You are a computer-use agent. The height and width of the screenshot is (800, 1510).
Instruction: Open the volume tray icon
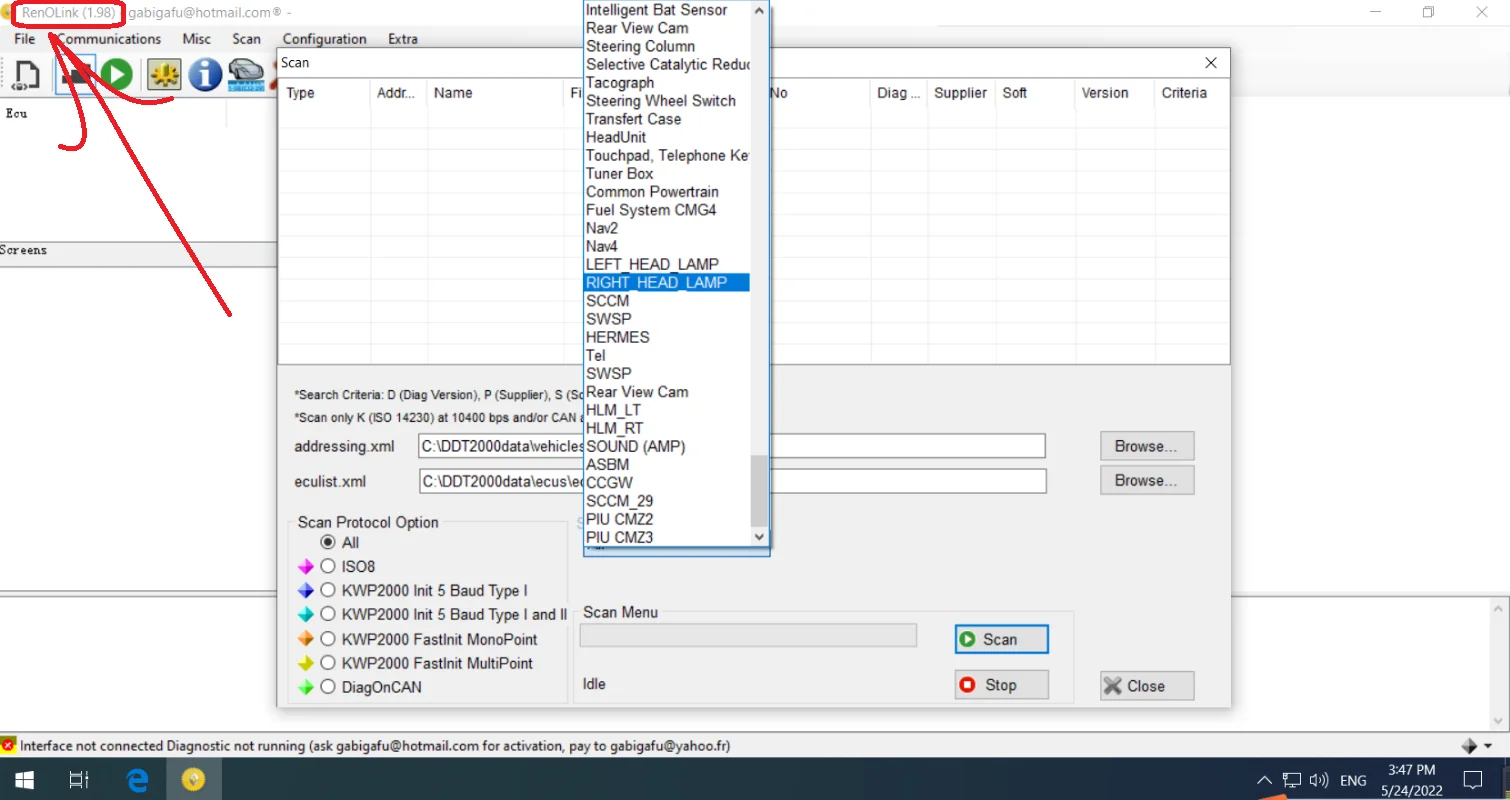(x=1318, y=780)
